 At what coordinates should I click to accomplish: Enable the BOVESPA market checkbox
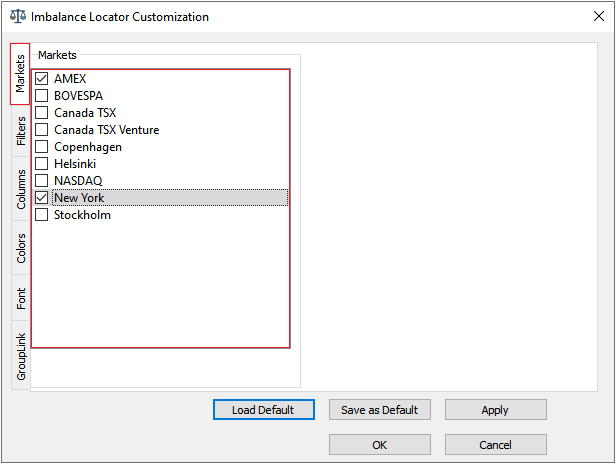tap(42, 96)
